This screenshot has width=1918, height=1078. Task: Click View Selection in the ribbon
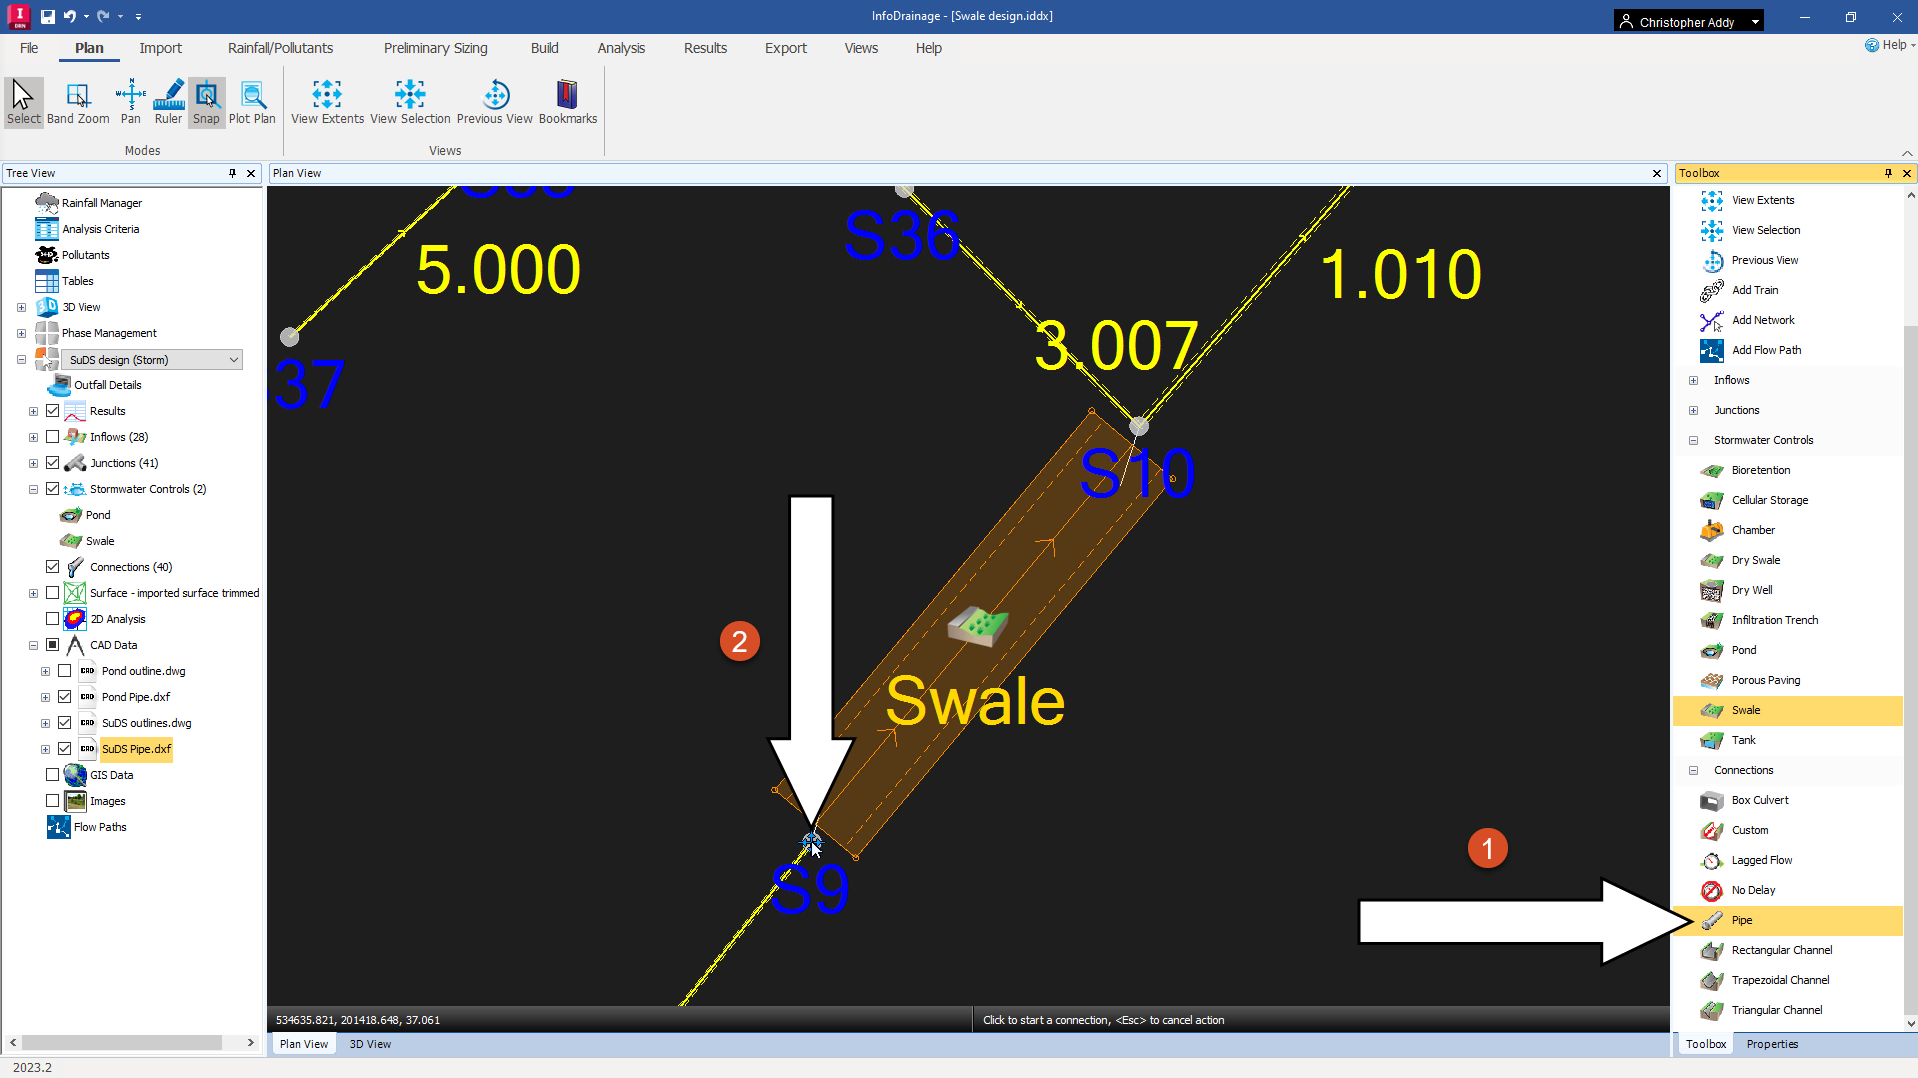[x=410, y=102]
